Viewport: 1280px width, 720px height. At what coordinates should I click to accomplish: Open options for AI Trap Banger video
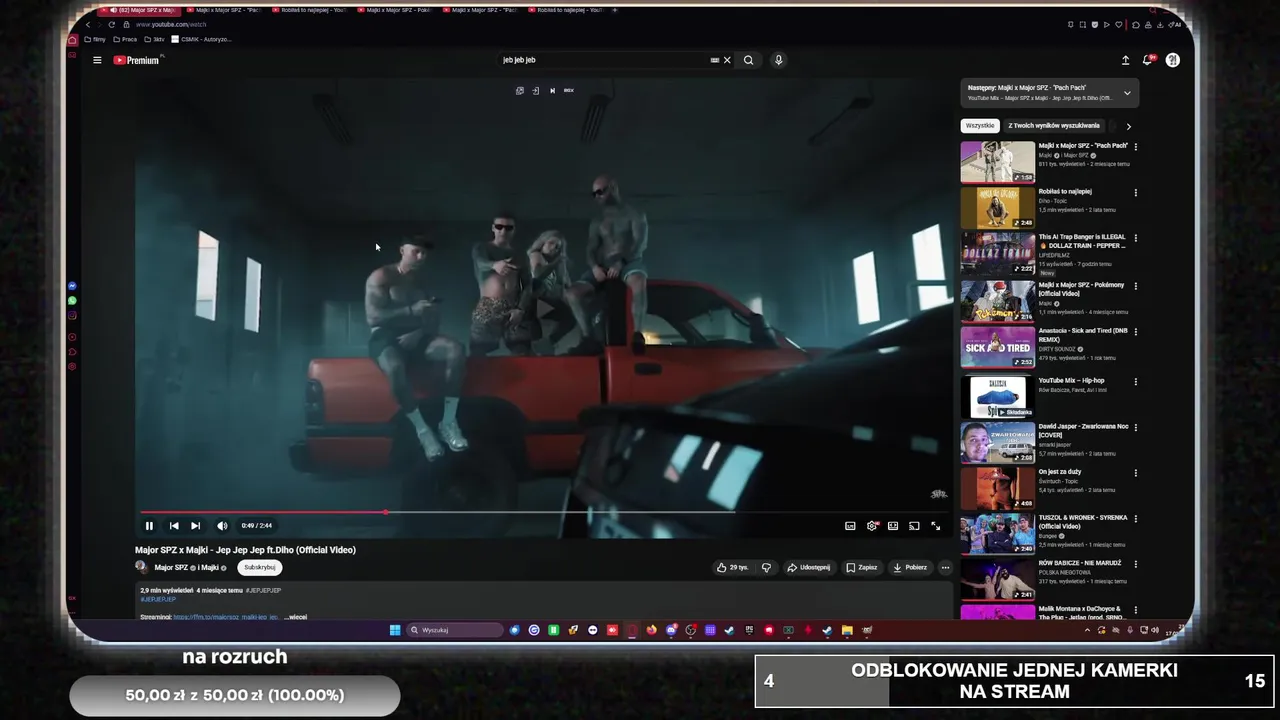click(x=1136, y=239)
